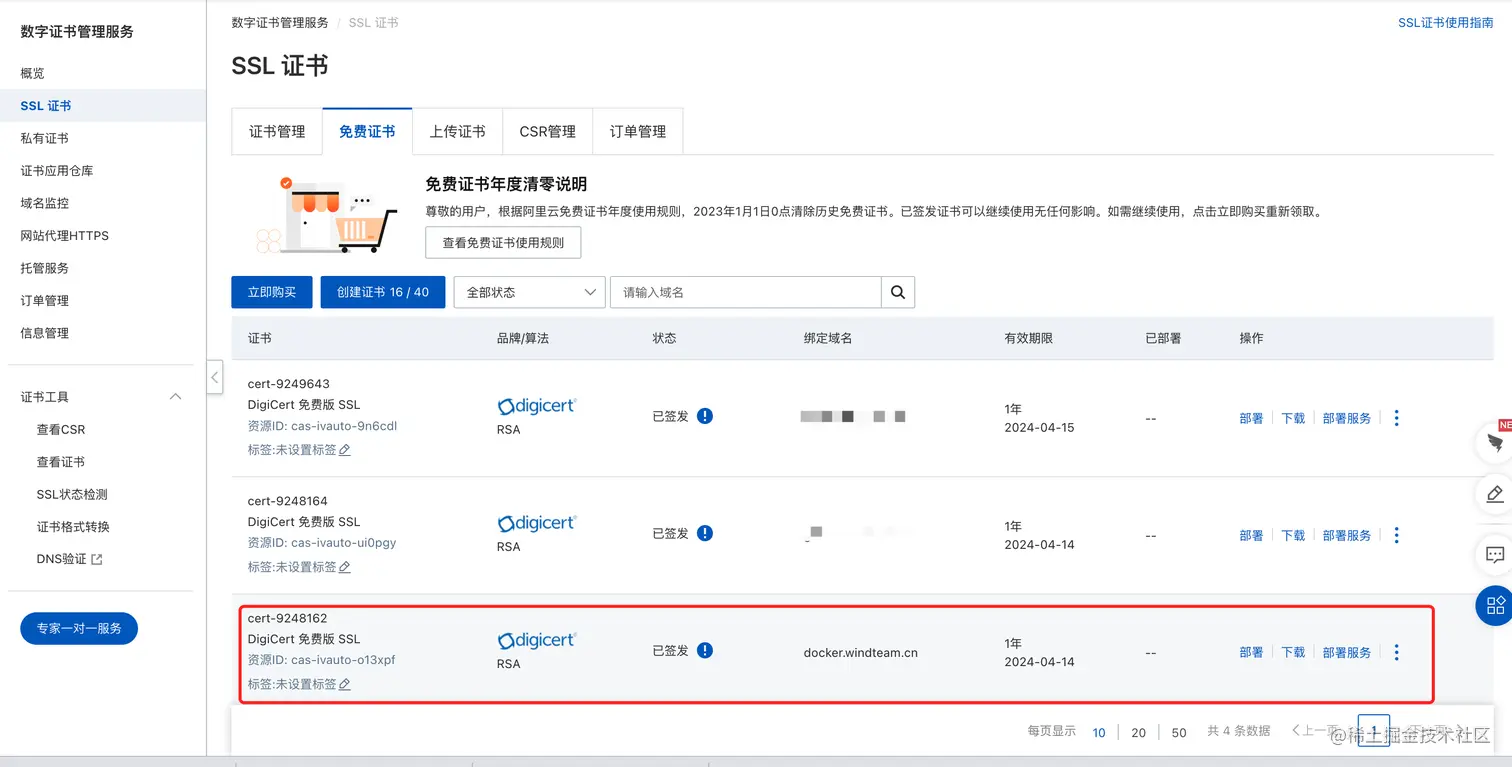
Task: Go to the CSR管理 tab
Action: [x=547, y=131]
